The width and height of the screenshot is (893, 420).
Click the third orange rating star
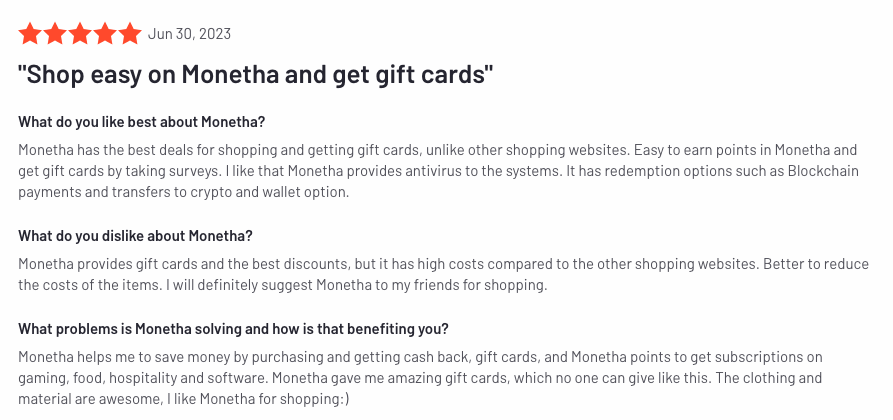click(80, 34)
